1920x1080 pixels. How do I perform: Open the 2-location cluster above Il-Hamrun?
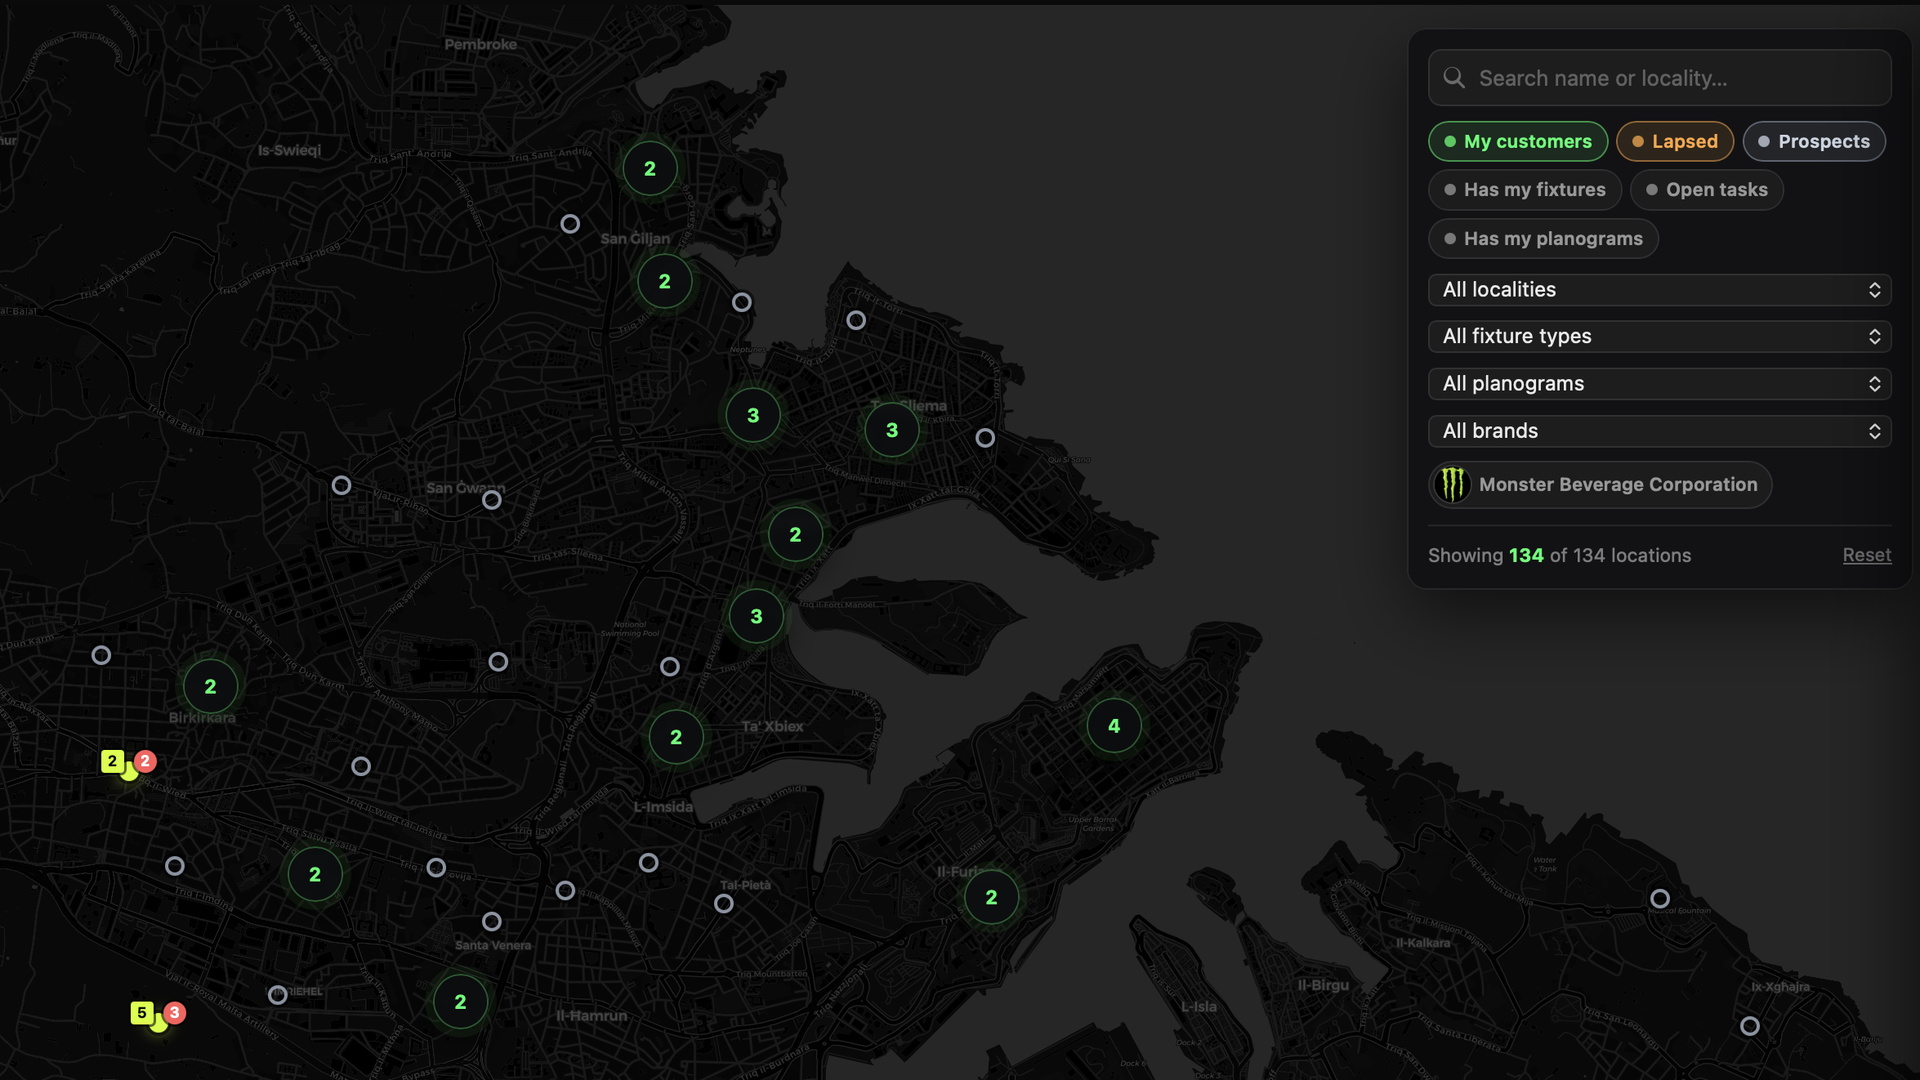pos(460,1002)
